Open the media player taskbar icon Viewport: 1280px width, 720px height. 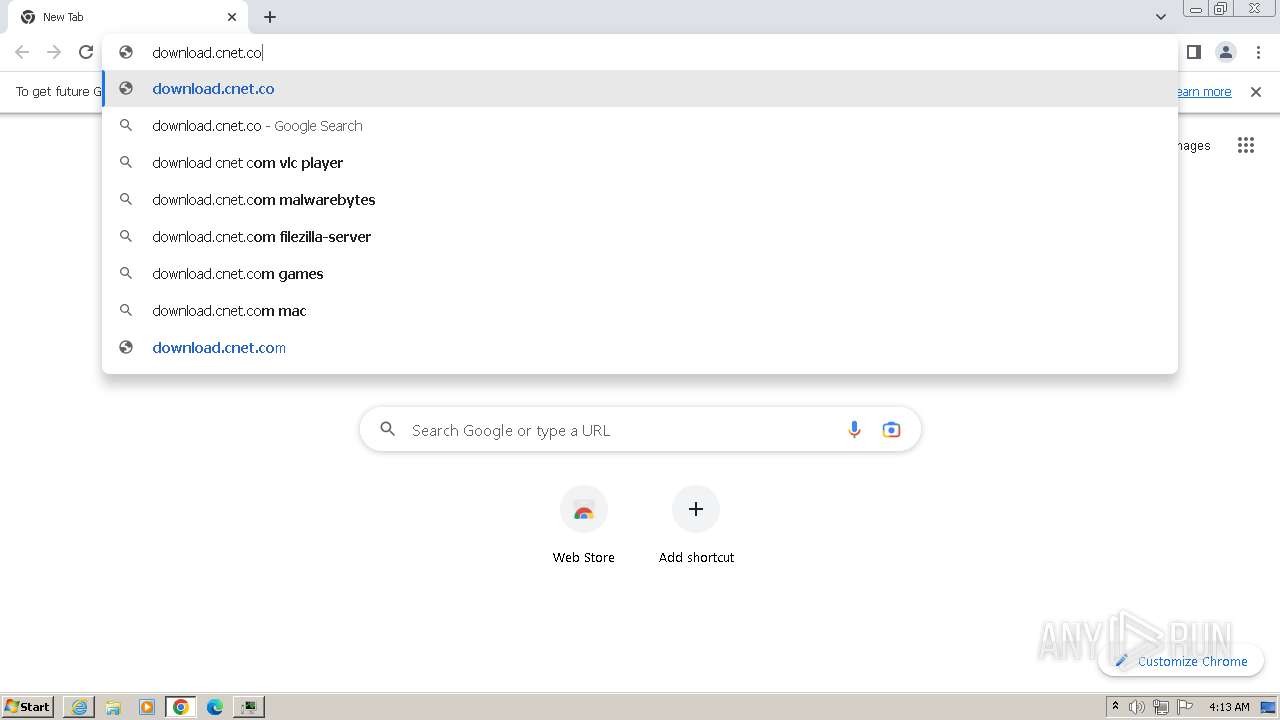point(147,707)
